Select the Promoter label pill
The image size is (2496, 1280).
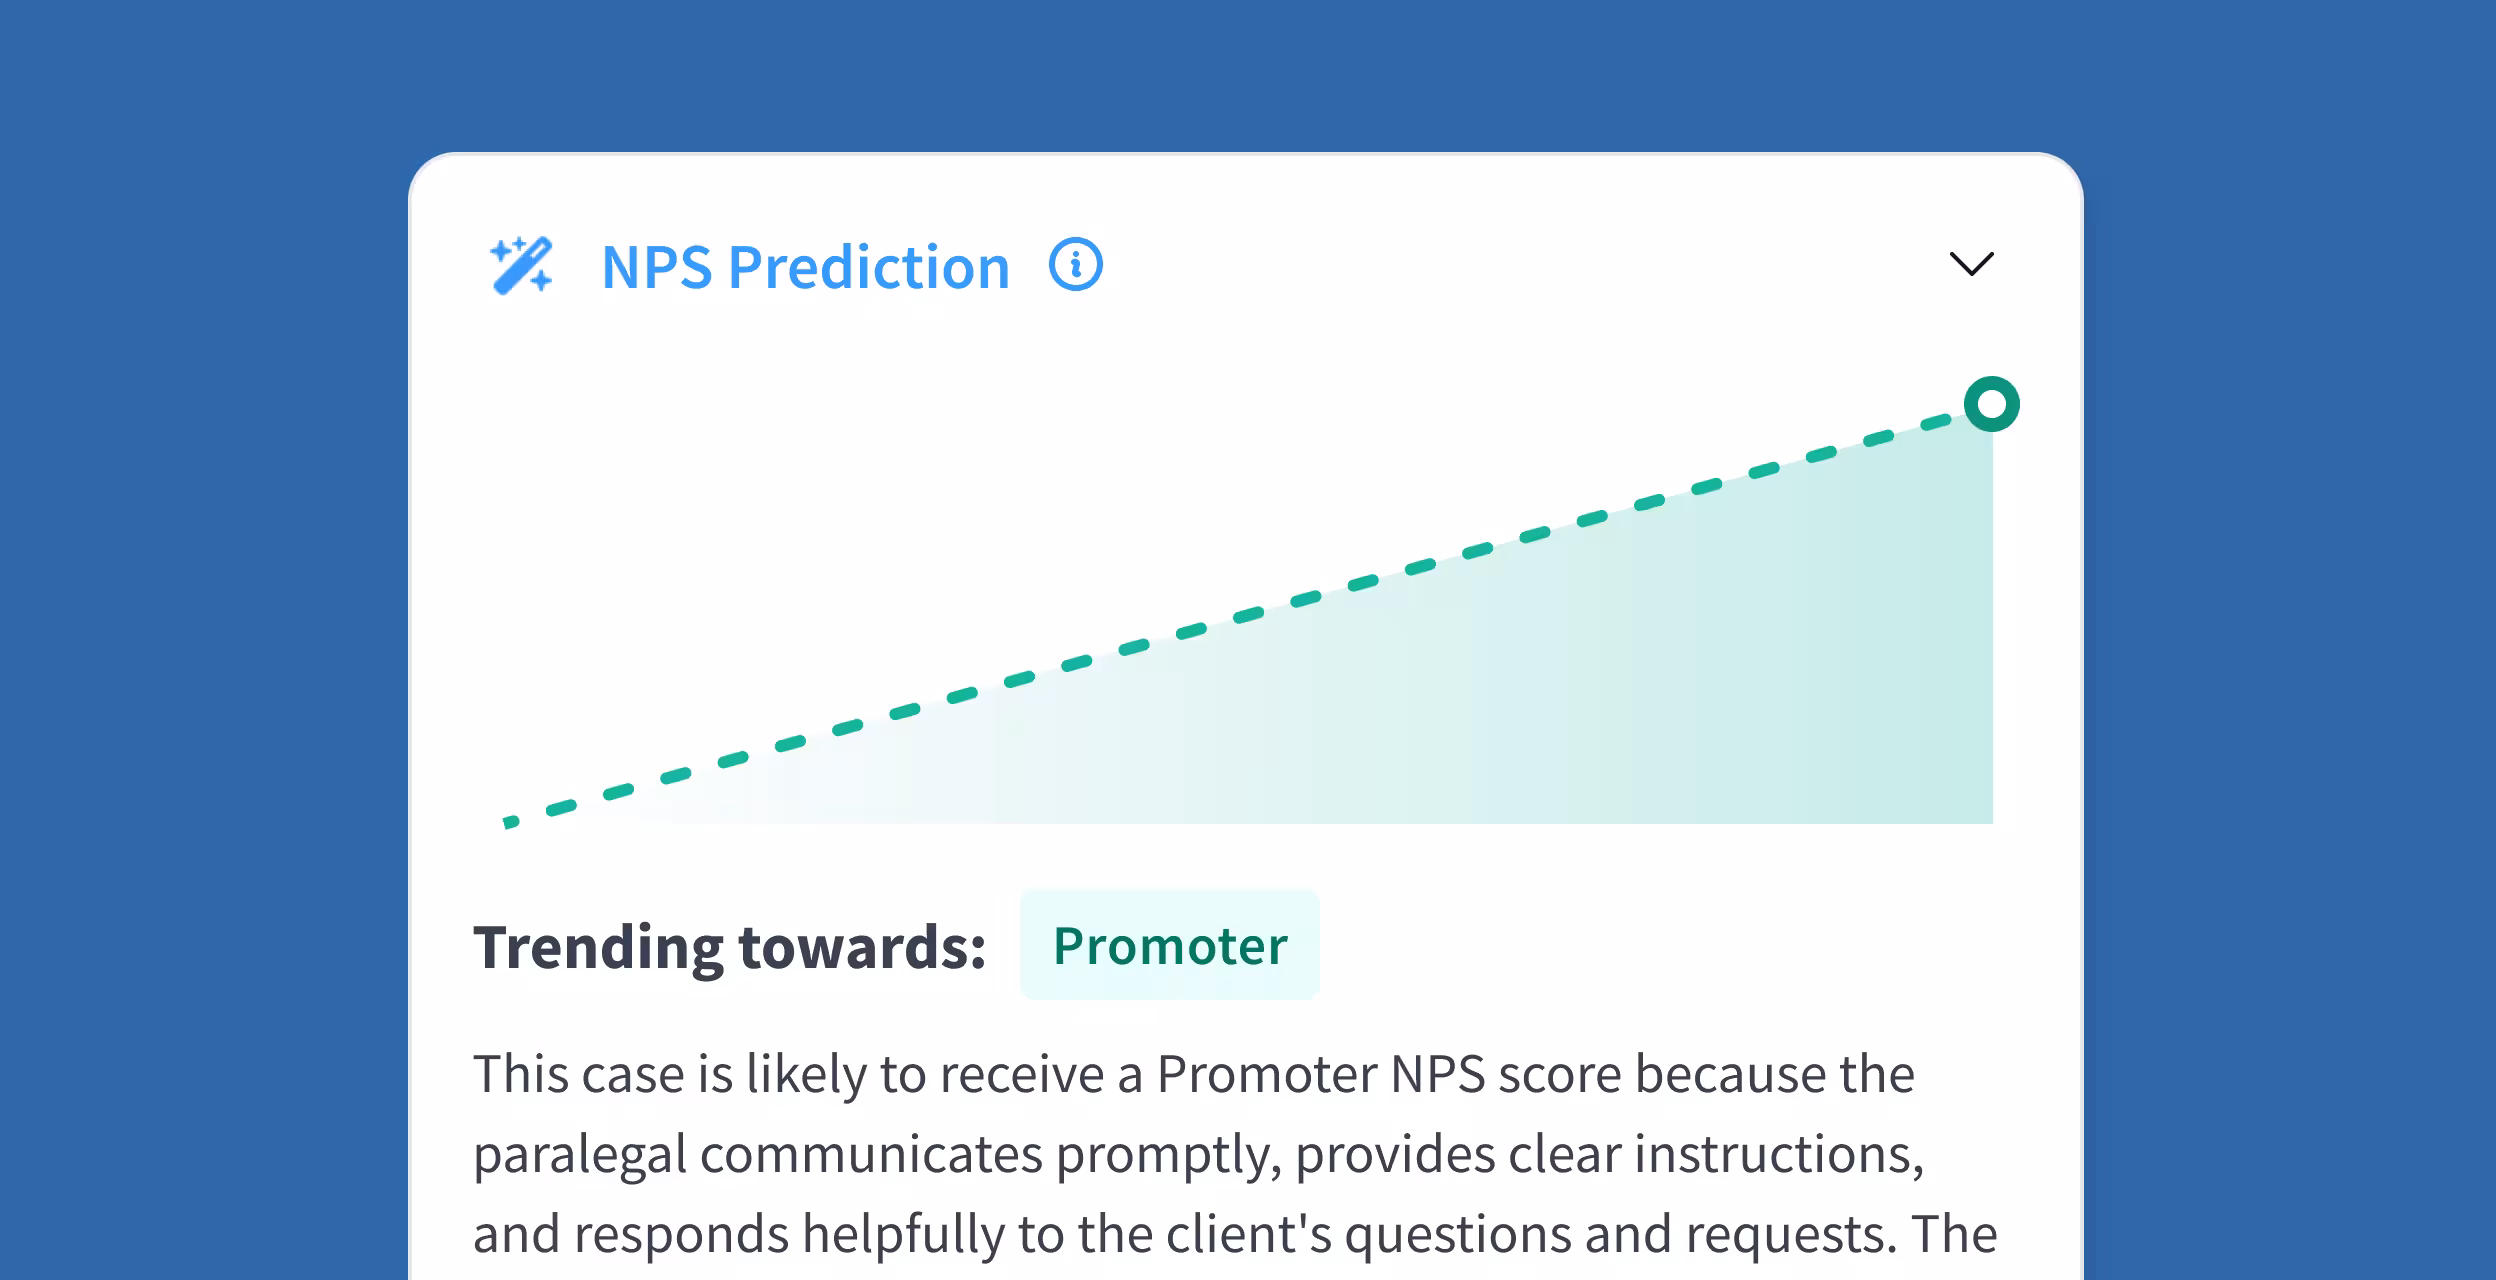1170,946
